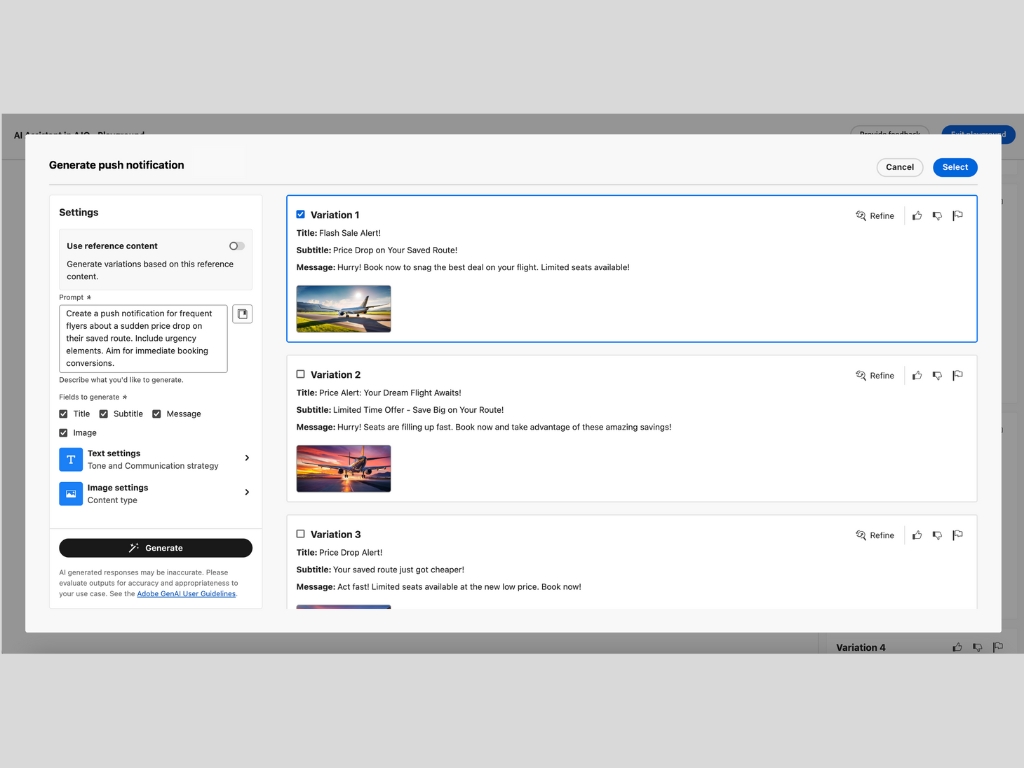1024x768 pixels.
Task: Toggle the Use reference content switch
Action: (x=236, y=246)
